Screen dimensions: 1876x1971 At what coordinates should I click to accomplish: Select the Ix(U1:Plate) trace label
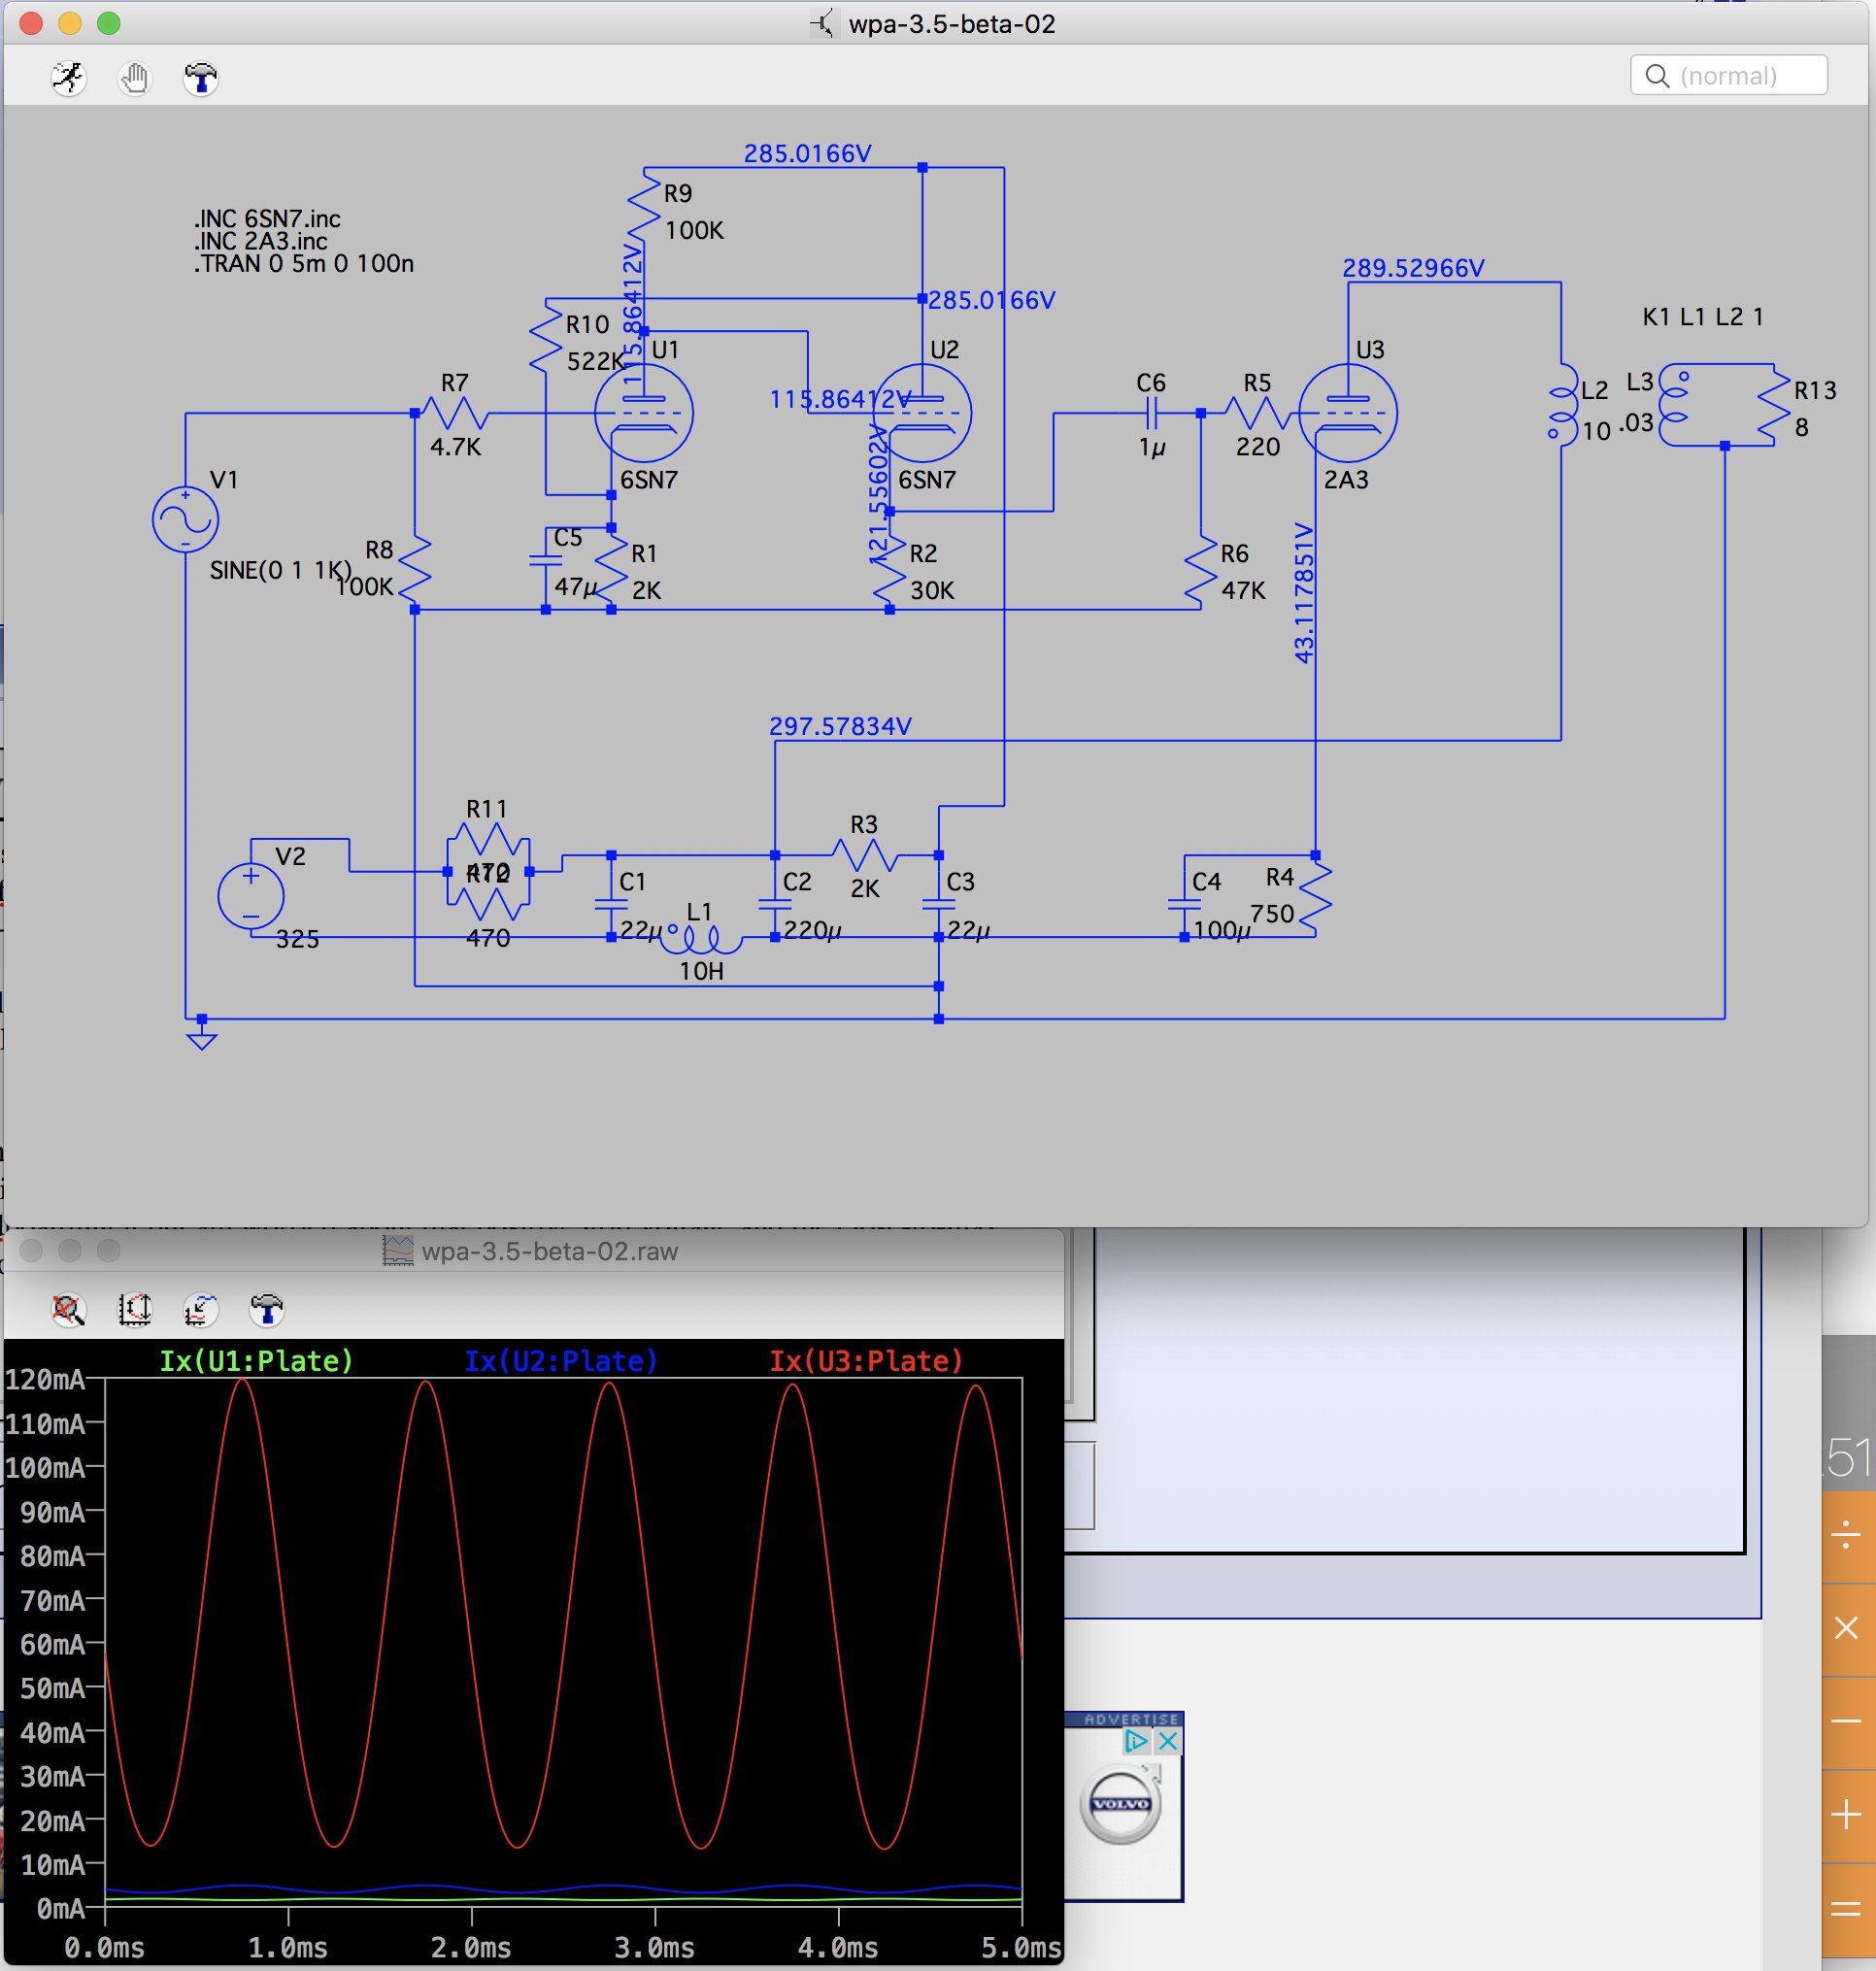pos(257,1361)
